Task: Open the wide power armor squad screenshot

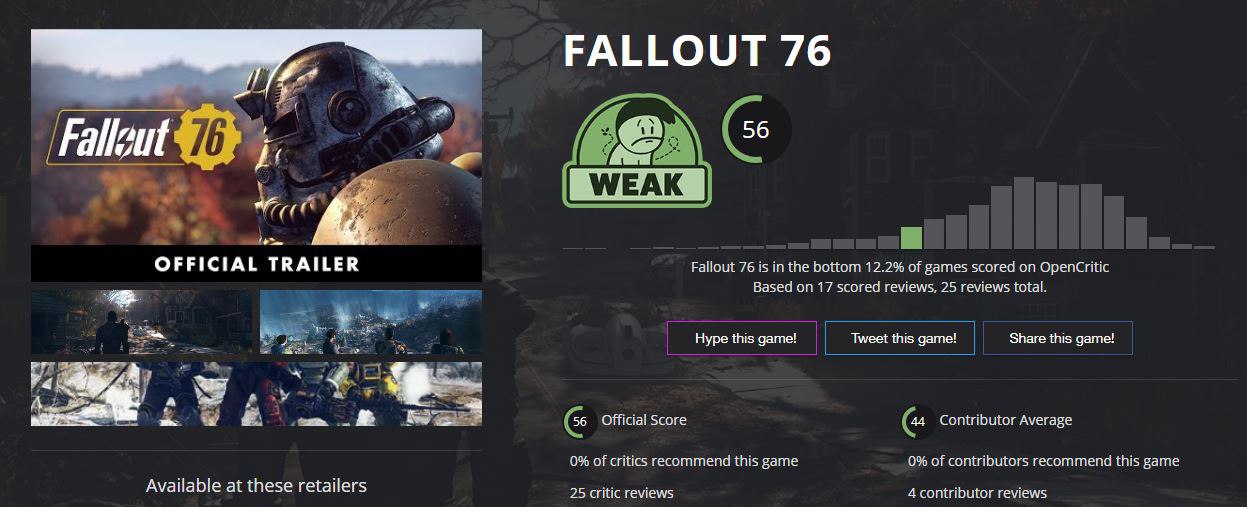Action: click(x=256, y=394)
